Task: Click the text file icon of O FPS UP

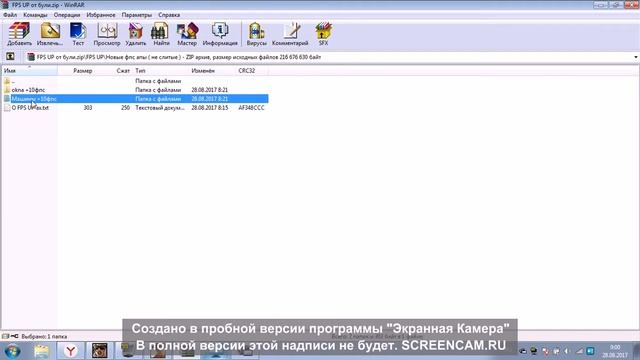Action: click(x=7, y=108)
